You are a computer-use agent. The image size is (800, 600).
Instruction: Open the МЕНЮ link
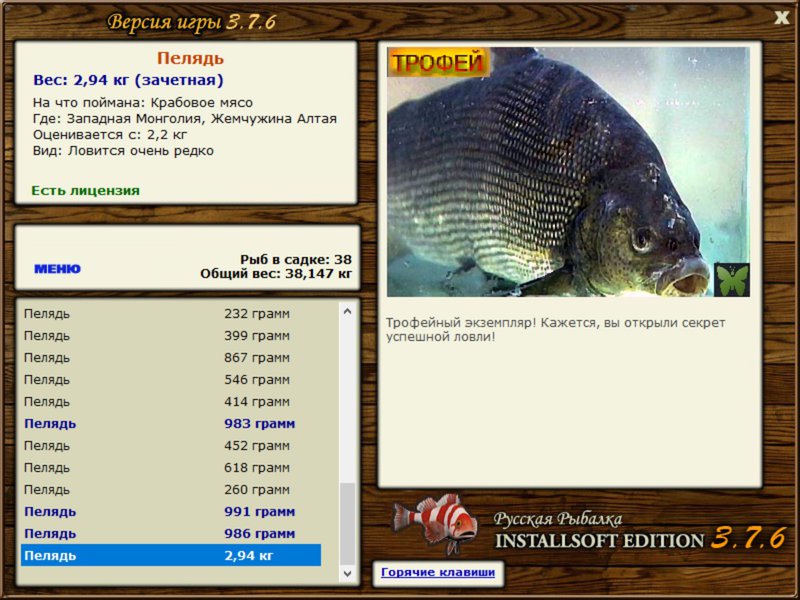[57, 268]
